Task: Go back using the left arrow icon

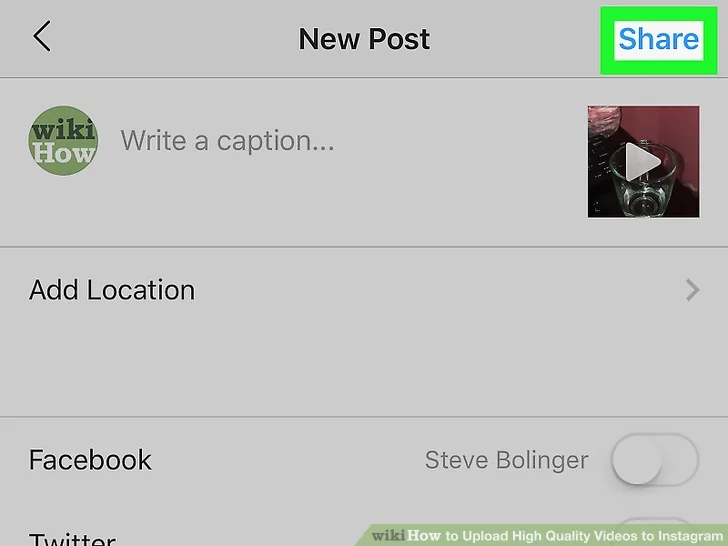Action: pos(42,36)
